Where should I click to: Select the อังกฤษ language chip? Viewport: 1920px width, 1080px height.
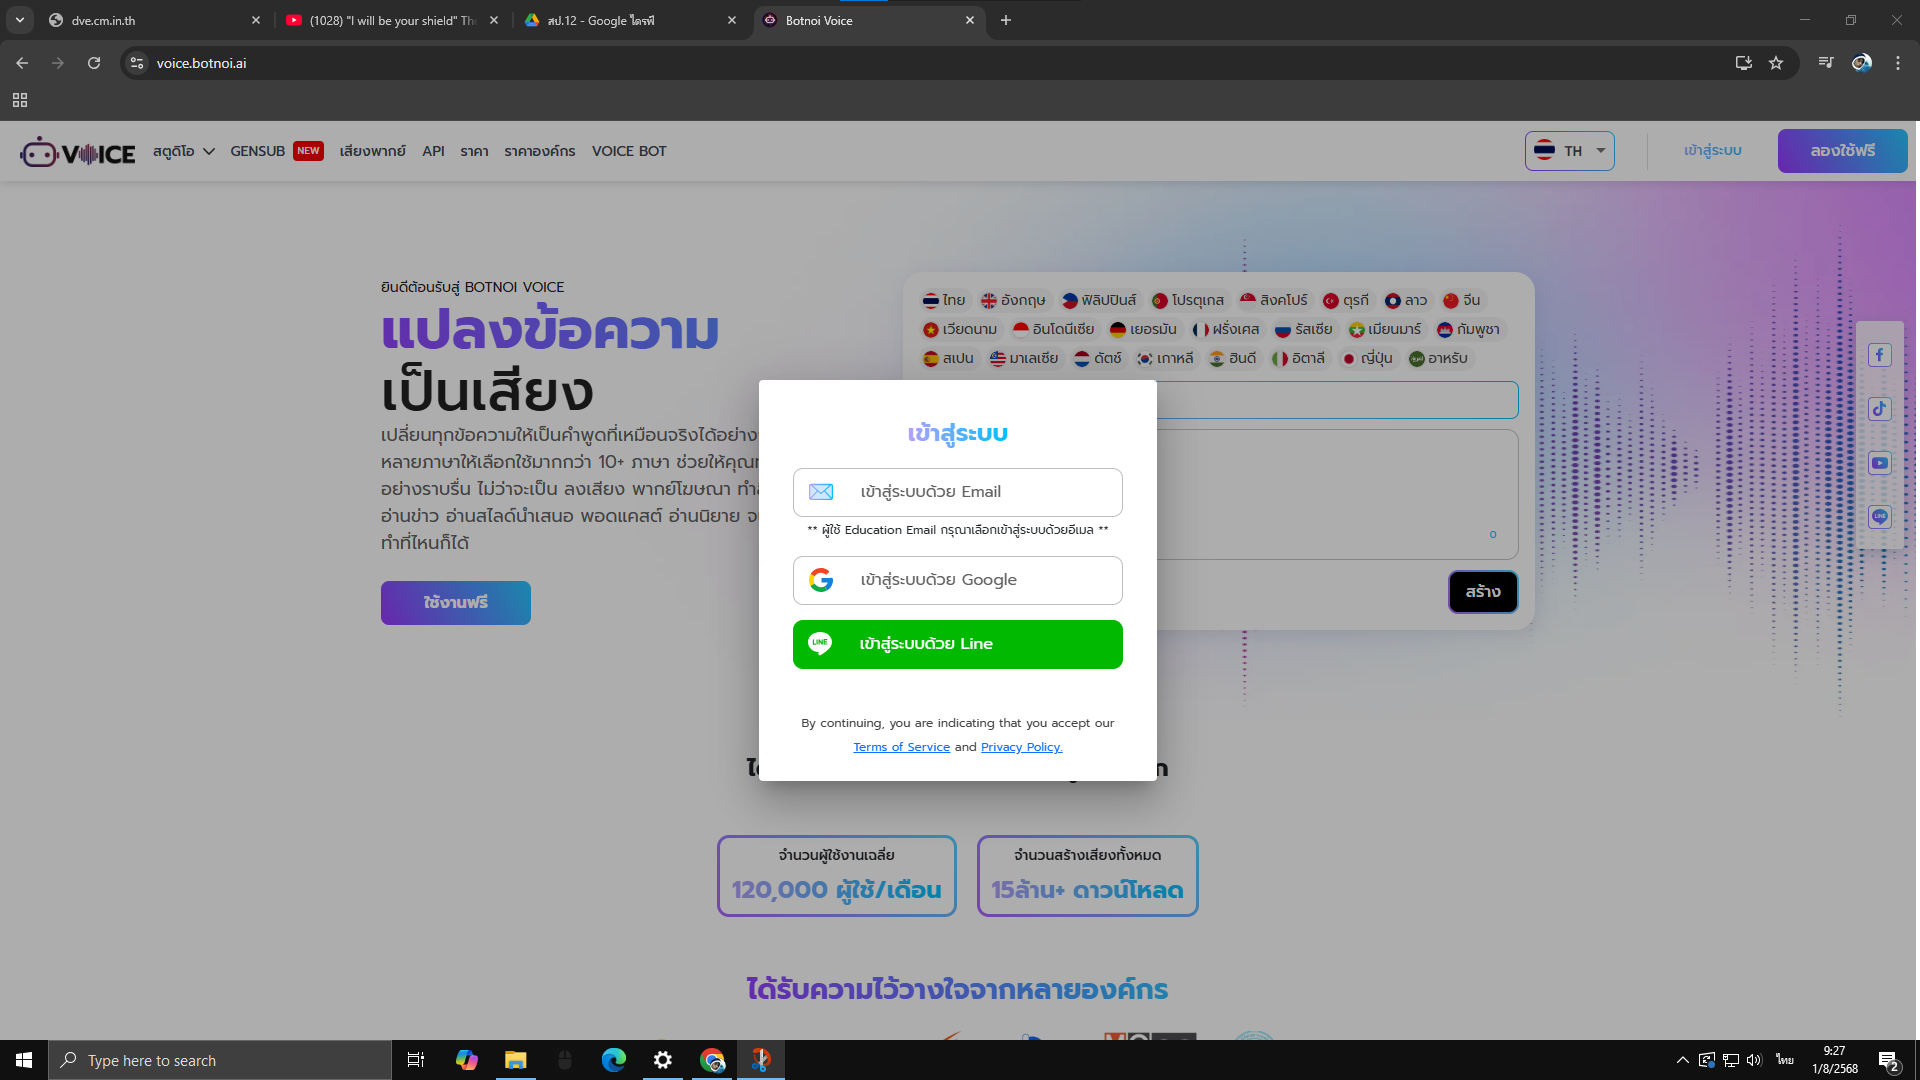1013,300
